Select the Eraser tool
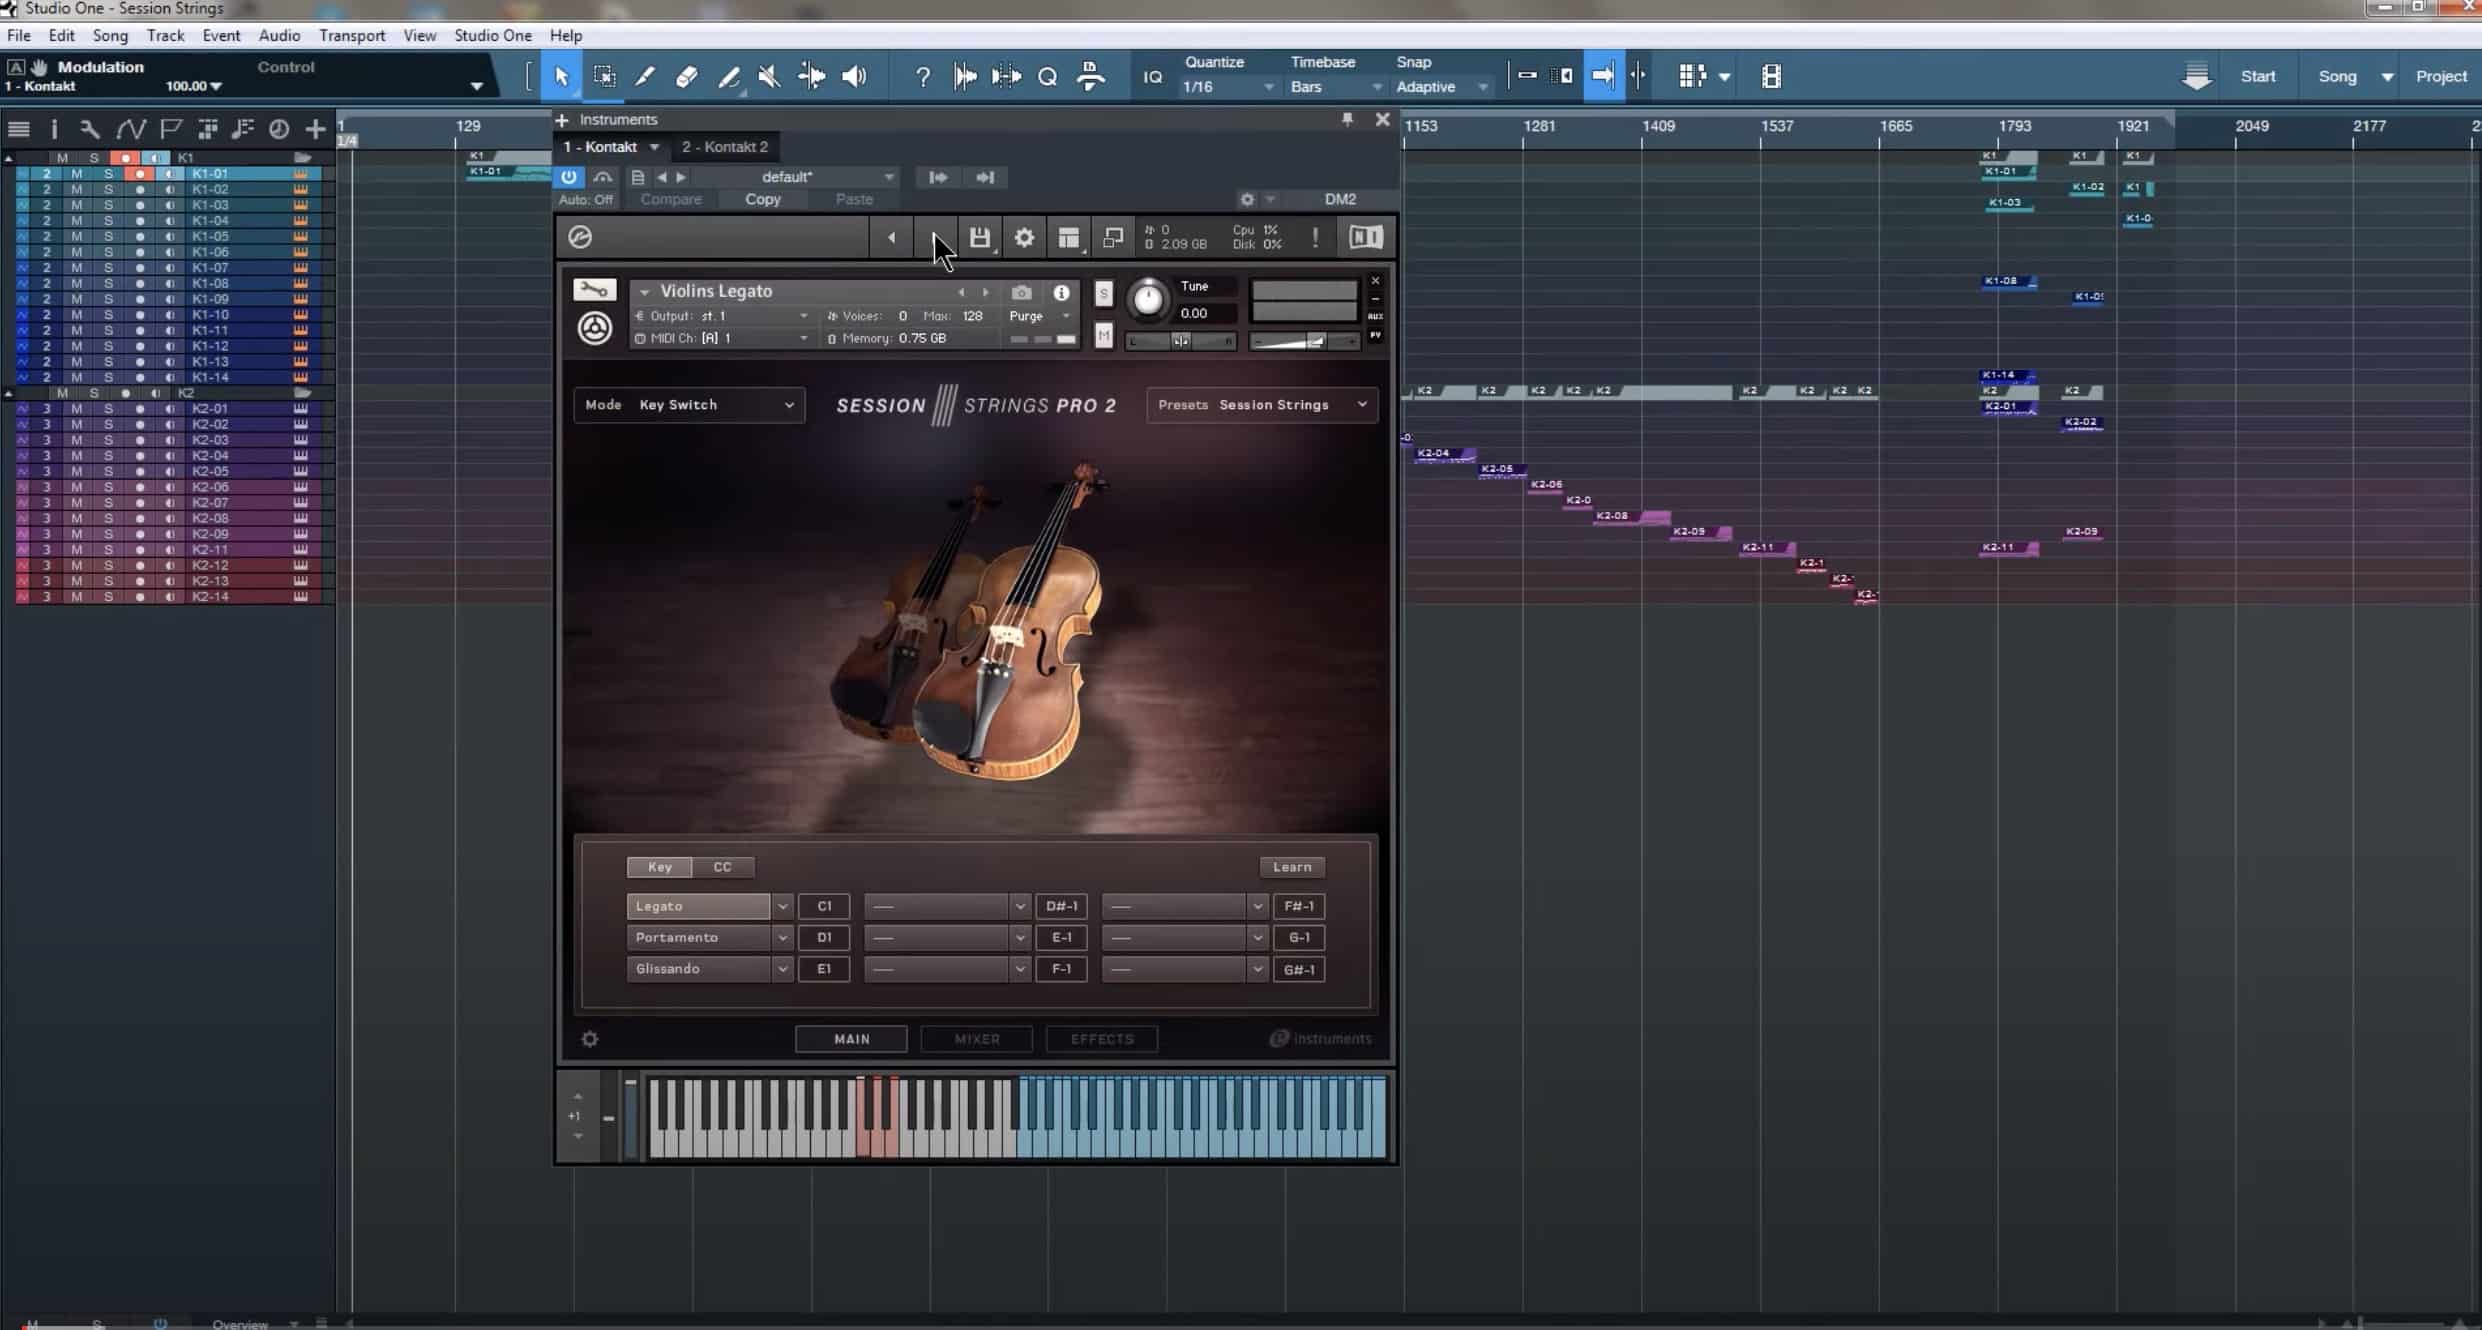Image resolution: width=2482 pixels, height=1330 pixels. tap(687, 76)
